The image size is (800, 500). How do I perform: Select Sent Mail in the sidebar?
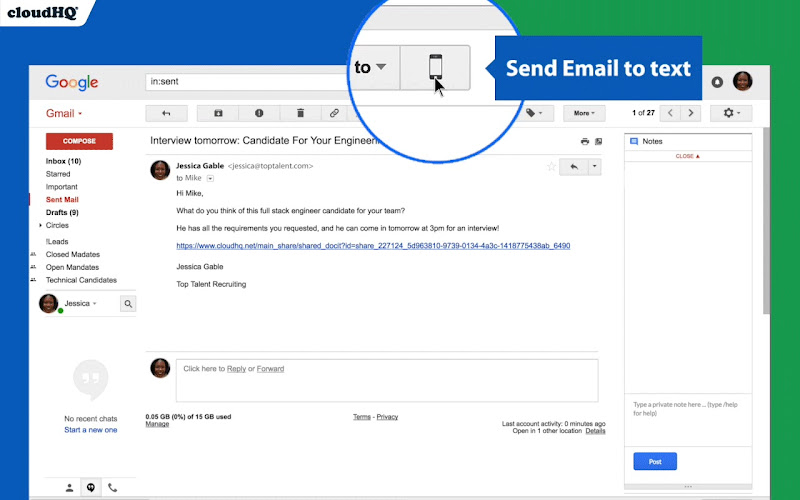(x=62, y=199)
